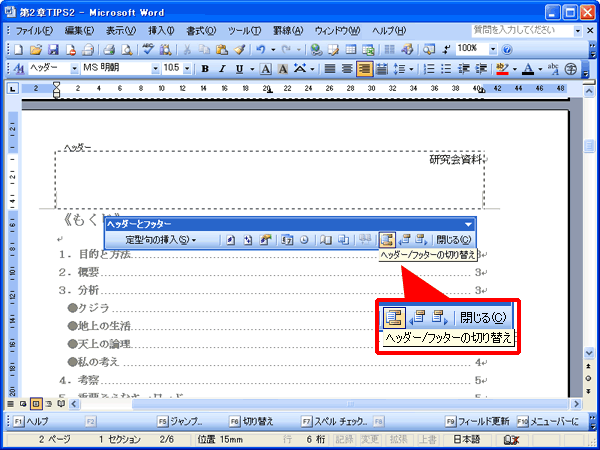Click the F9 フィールド更新 function key button

click(477, 421)
